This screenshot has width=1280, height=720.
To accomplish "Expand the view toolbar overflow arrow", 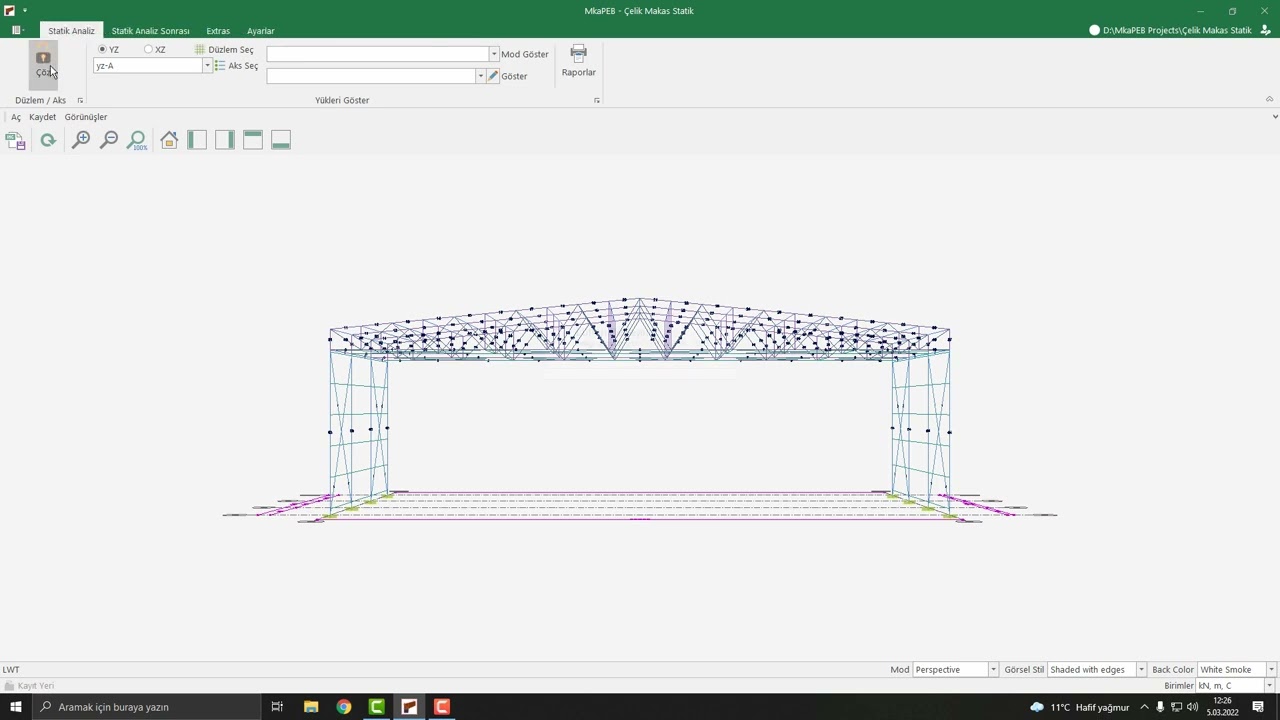I will pos(1274,117).
